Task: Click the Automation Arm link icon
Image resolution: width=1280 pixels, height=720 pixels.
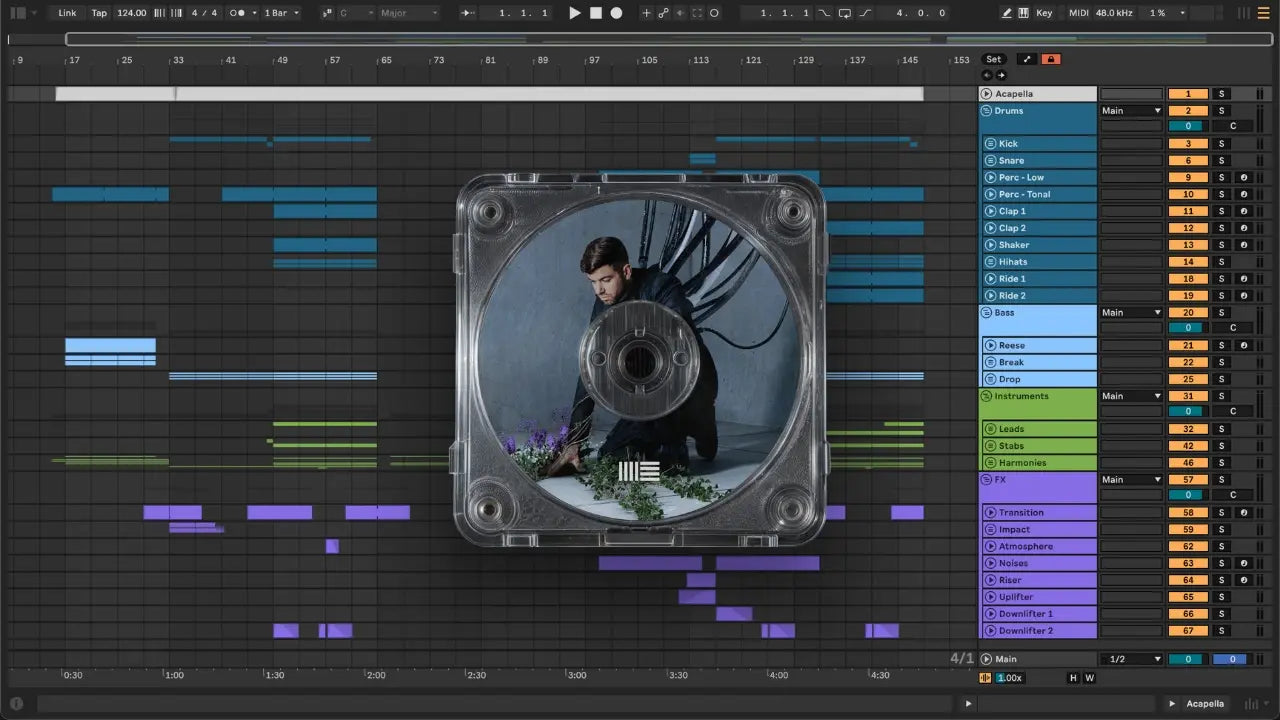Action: [663, 13]
